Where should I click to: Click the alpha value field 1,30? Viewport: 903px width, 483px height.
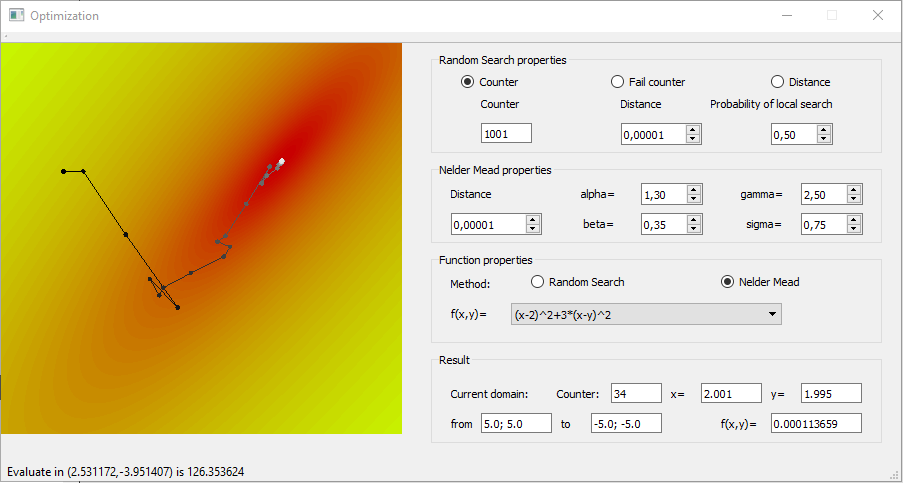[664, 195]
